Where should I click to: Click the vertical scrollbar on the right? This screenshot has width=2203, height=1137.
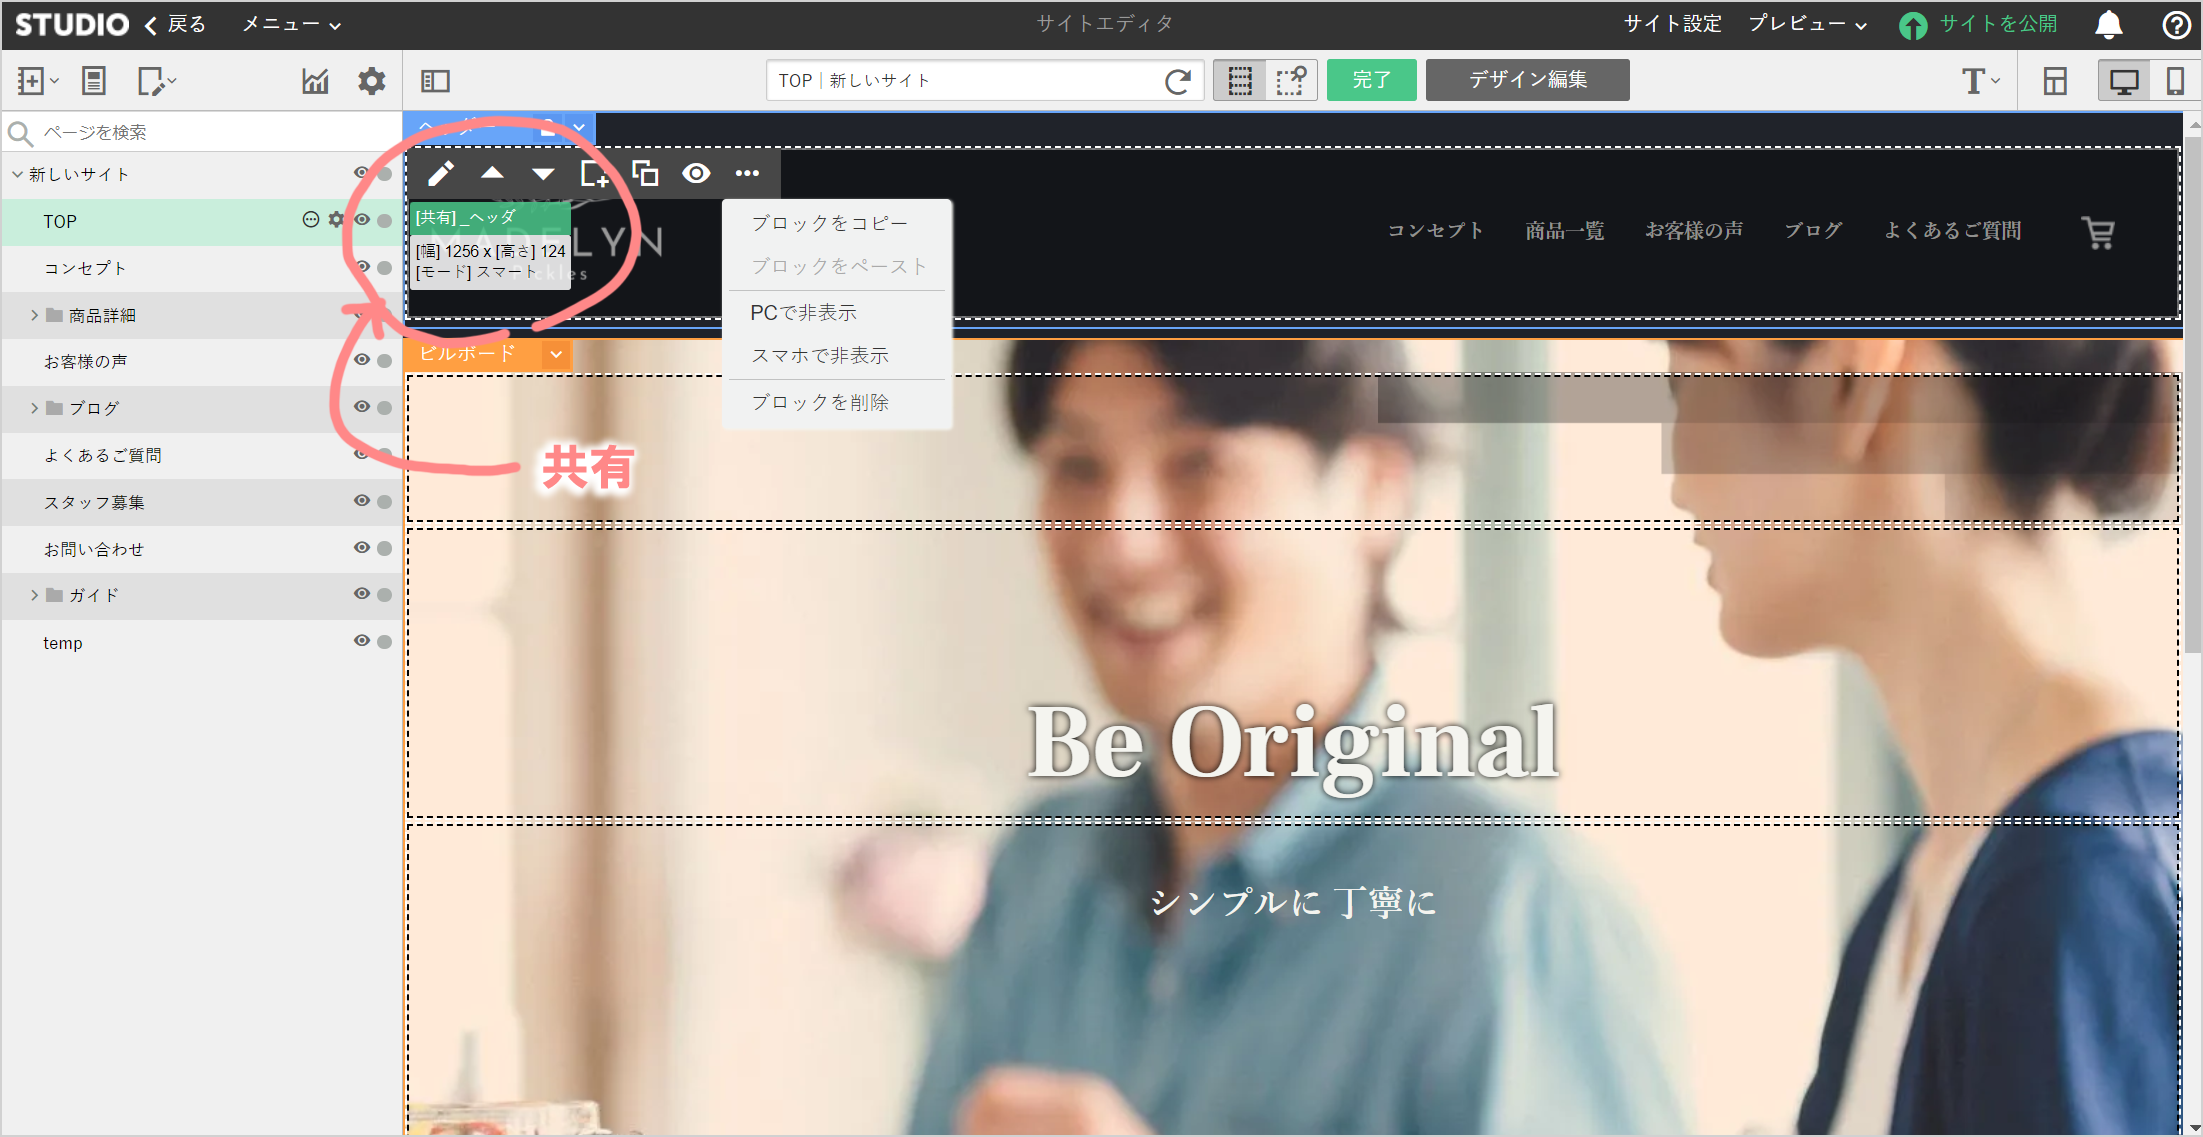(x=2193, y=400)
